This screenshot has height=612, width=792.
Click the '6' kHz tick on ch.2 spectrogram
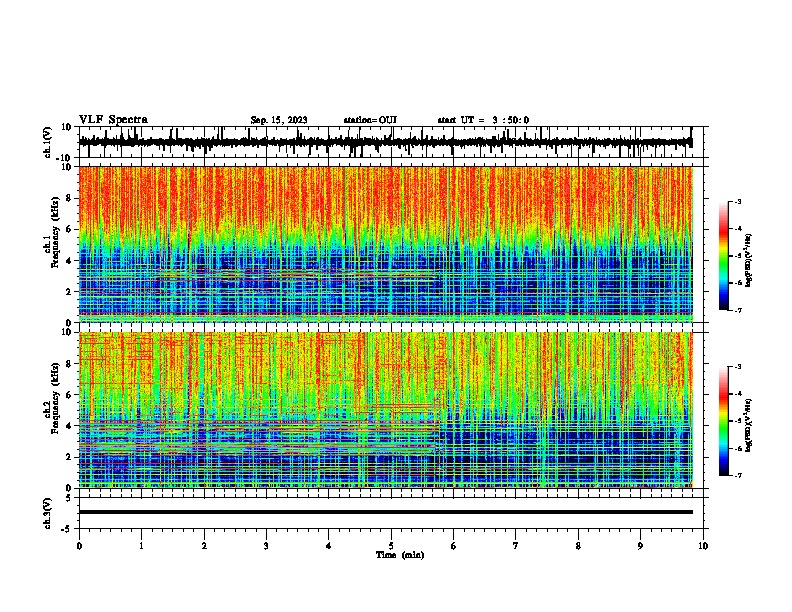(70, 395)
